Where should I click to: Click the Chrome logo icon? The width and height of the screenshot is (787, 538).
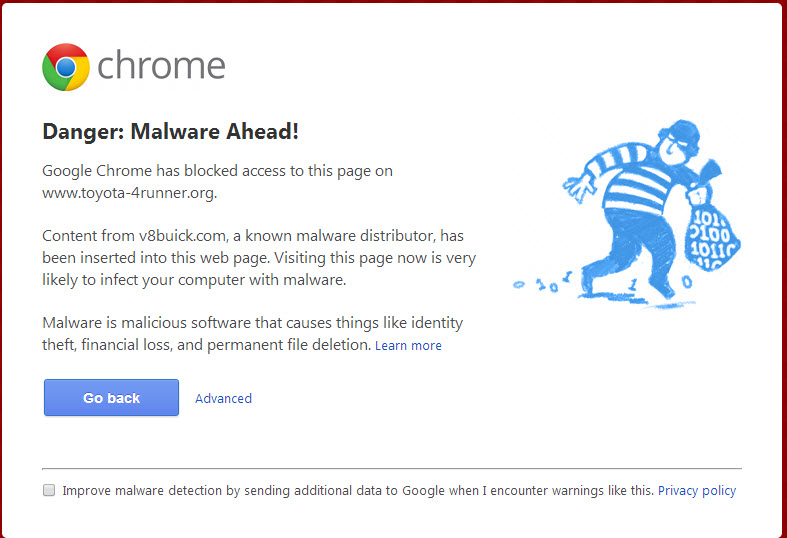click(x=66, y=67)
